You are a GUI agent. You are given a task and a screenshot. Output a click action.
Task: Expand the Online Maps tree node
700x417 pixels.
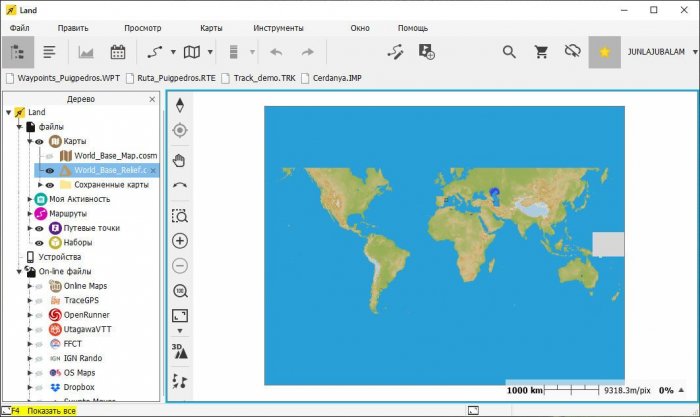click(x=29, y=286)
